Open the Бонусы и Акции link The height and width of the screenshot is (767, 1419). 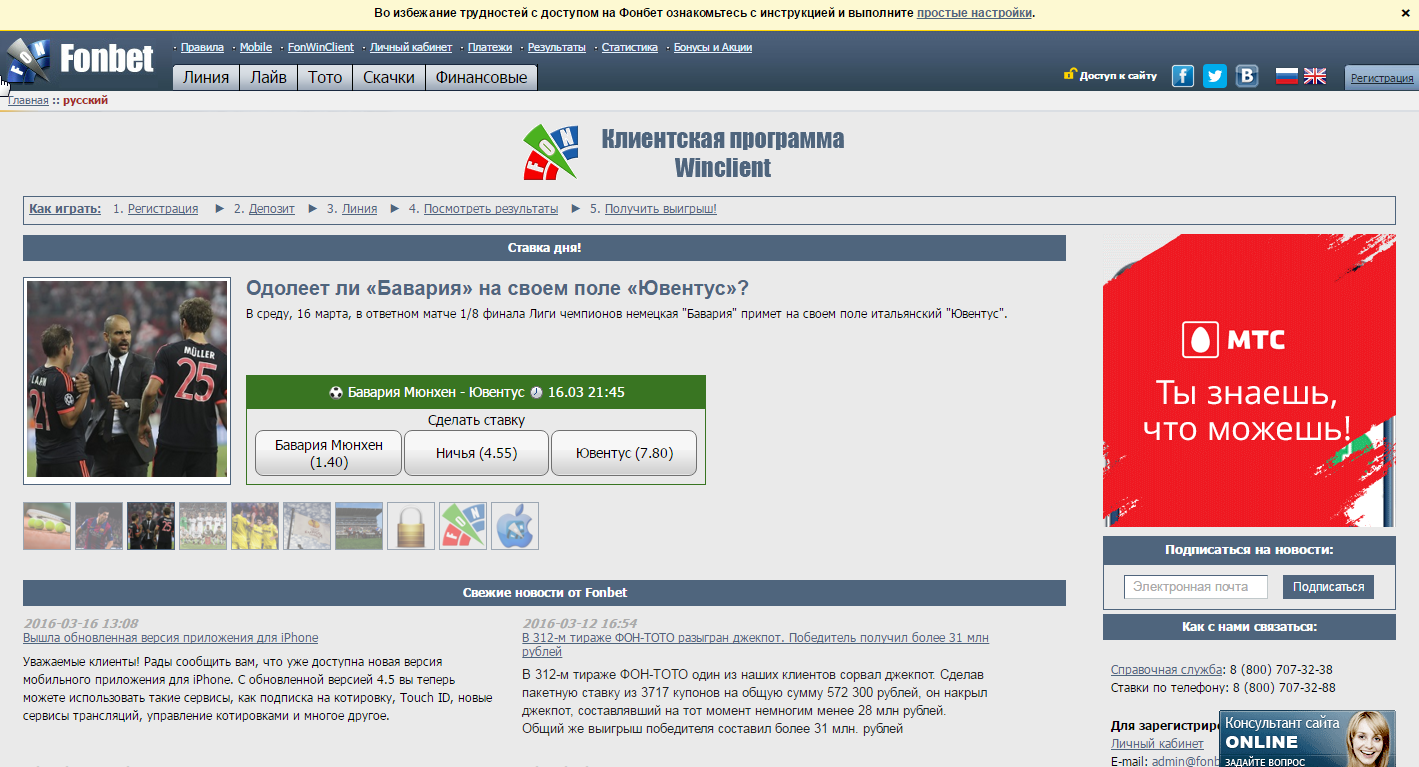click(x=713, y=47)
